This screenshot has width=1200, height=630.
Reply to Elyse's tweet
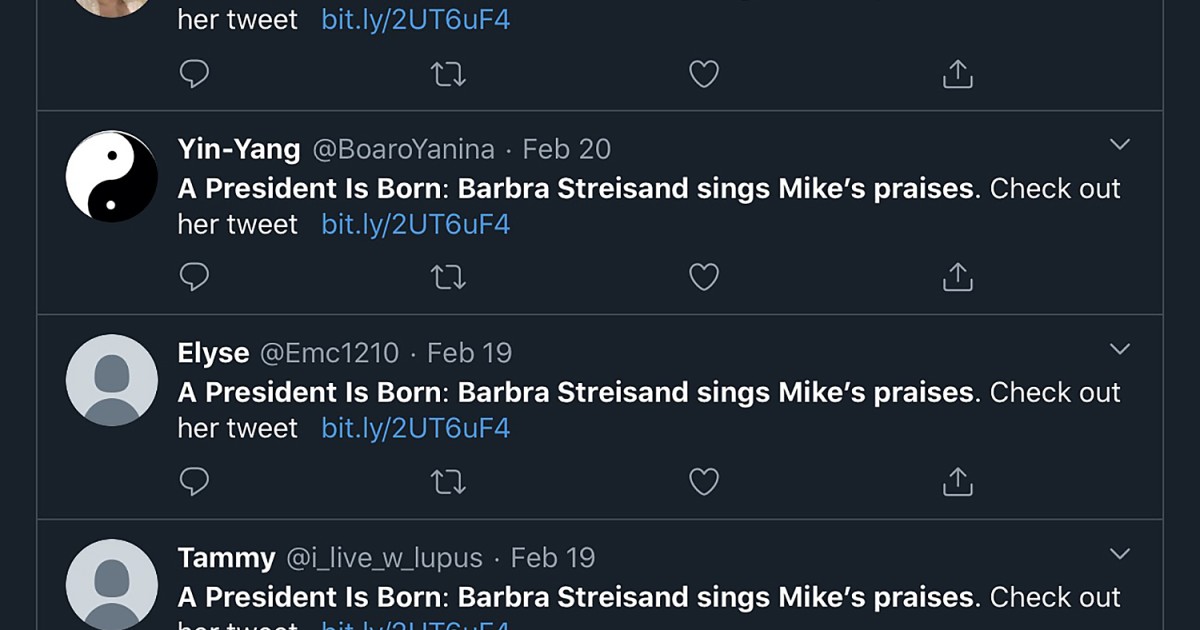pyautogui.click(x=194, y=481)
